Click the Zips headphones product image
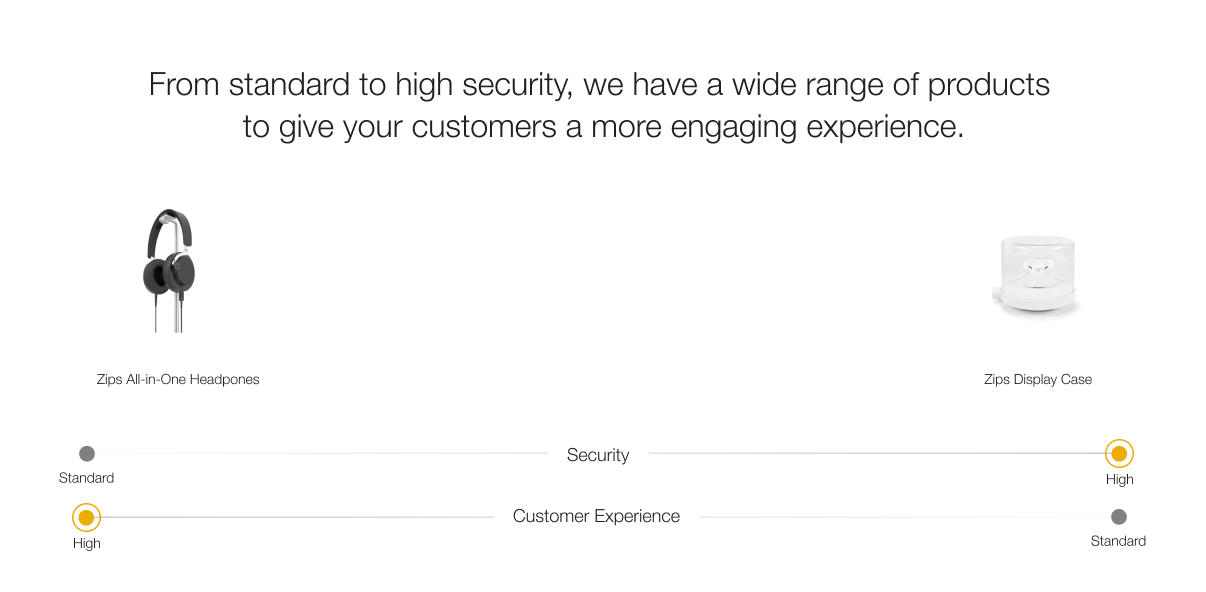 169,269
